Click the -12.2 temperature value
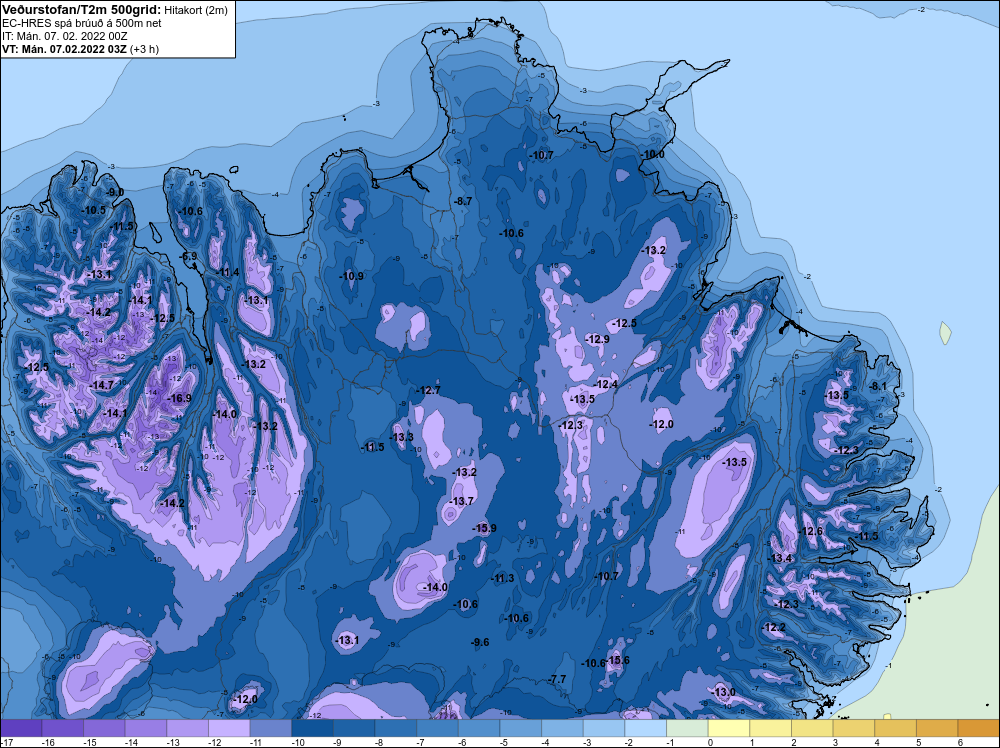This screenshot has height=748, width=1000. 774,627
